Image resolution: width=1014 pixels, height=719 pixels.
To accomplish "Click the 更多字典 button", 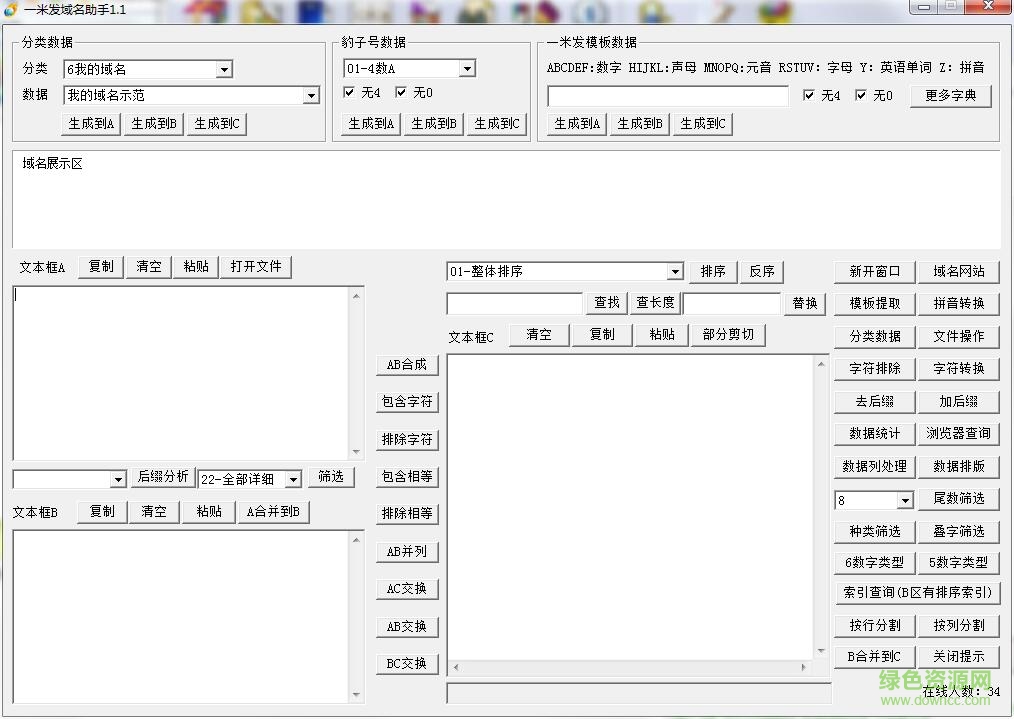I will [950, 95].
